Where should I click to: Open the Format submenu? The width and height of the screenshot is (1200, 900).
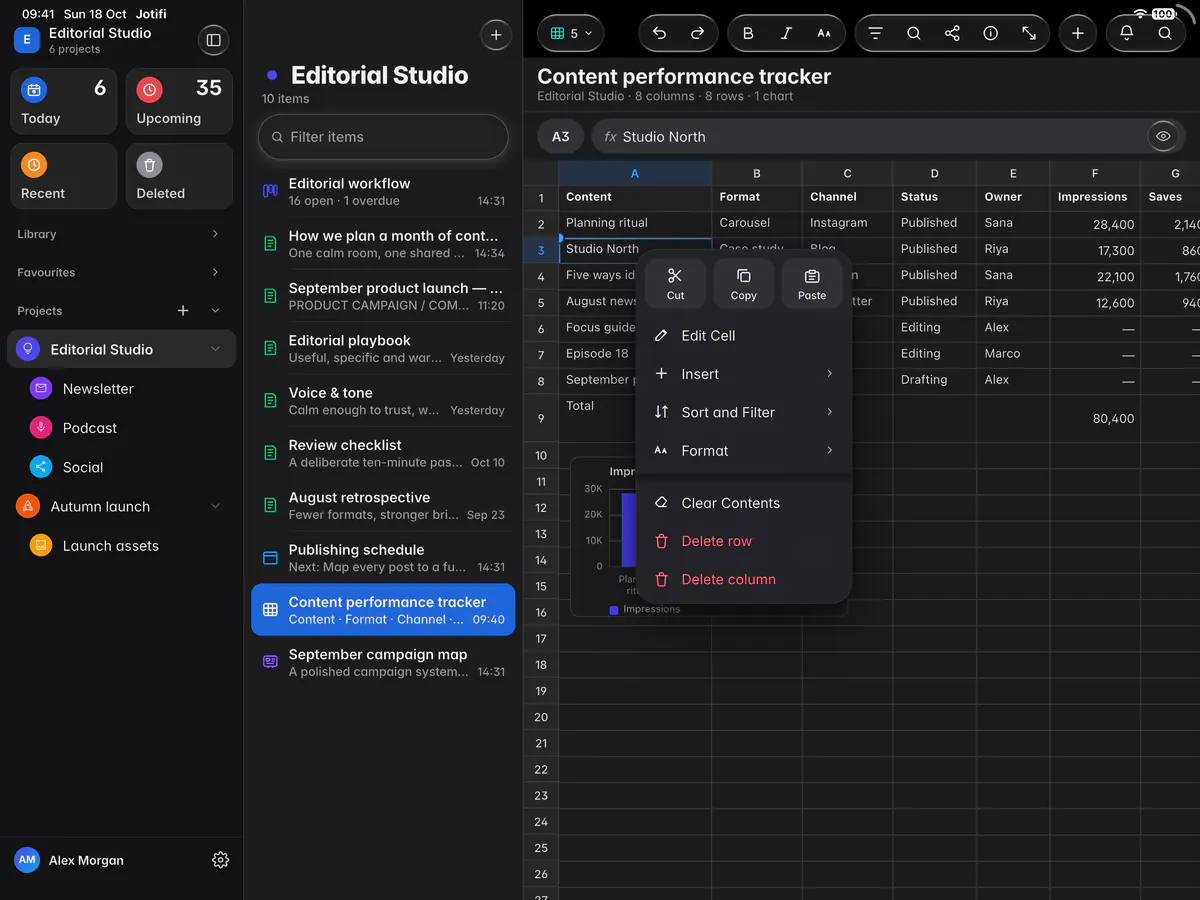point(744,451)
